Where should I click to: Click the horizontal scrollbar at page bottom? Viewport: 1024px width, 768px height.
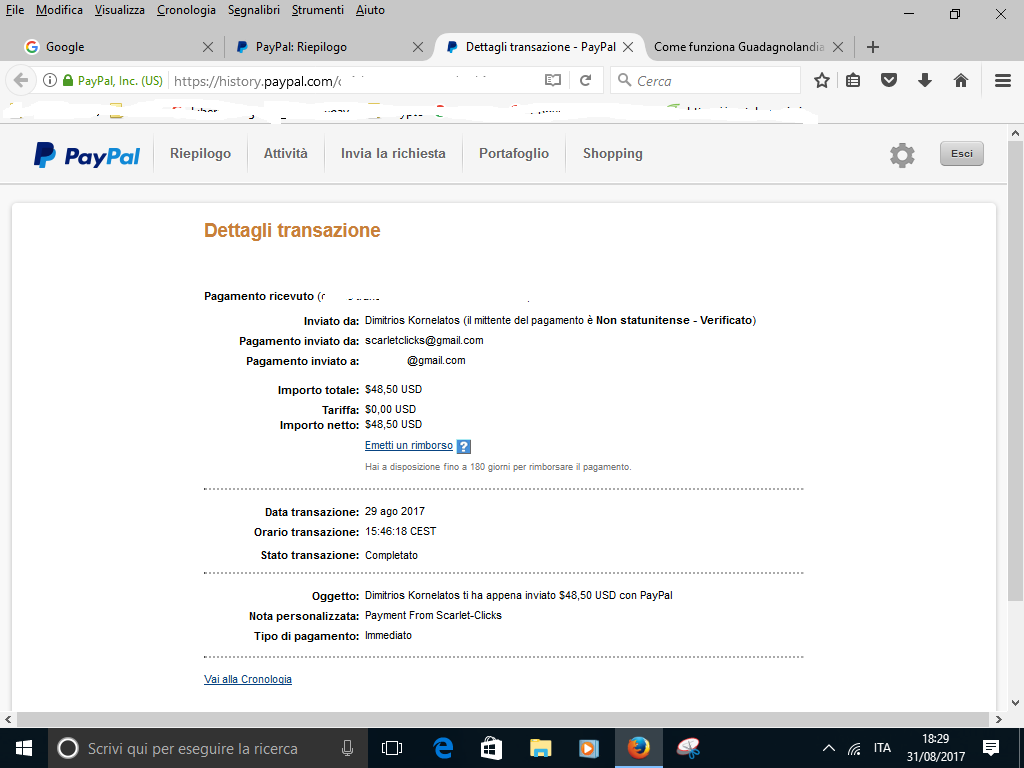click(x=502, y=719)
